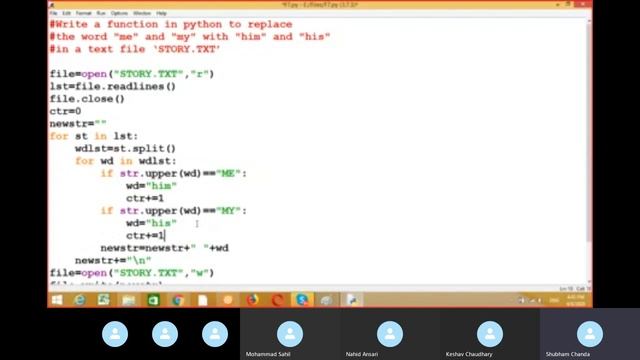This screenshot has height=360, width=640.
Task: Click the volume icon in system tray
Action: [521, 300]
